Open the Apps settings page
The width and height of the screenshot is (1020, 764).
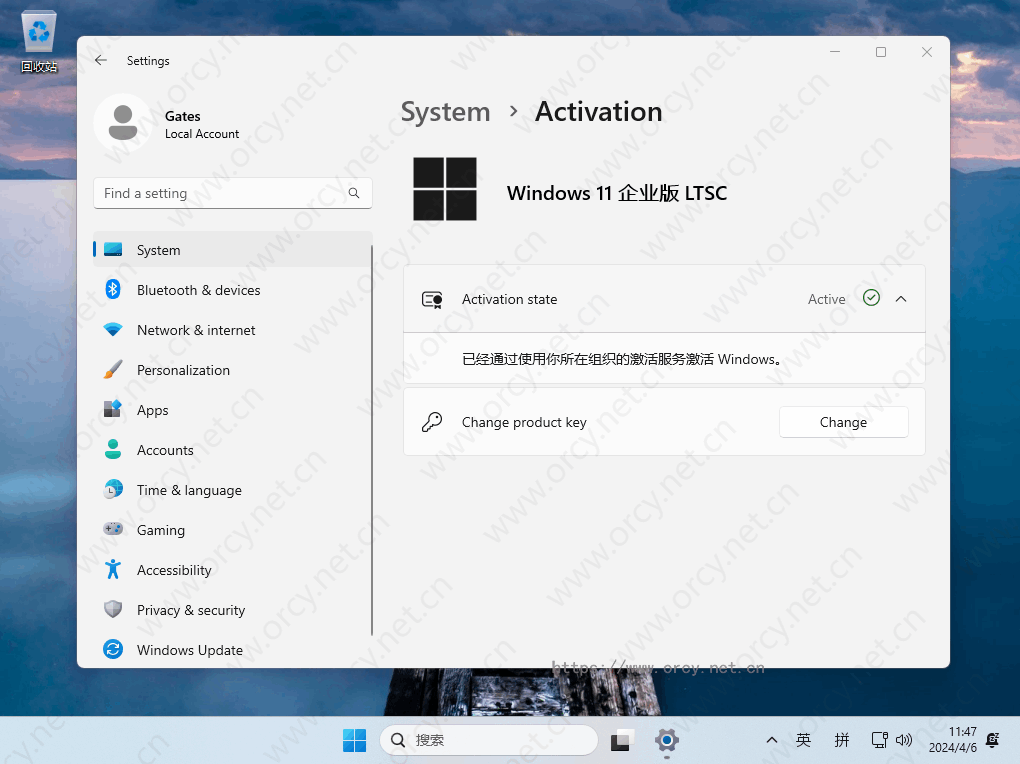tap(233, 410)
